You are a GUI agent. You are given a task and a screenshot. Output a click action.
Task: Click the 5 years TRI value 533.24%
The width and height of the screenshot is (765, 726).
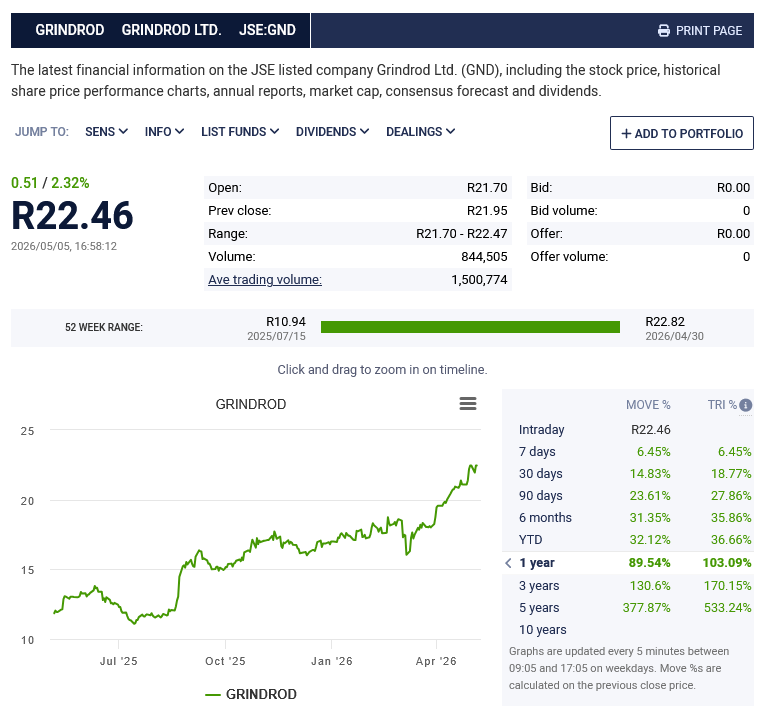727,608
